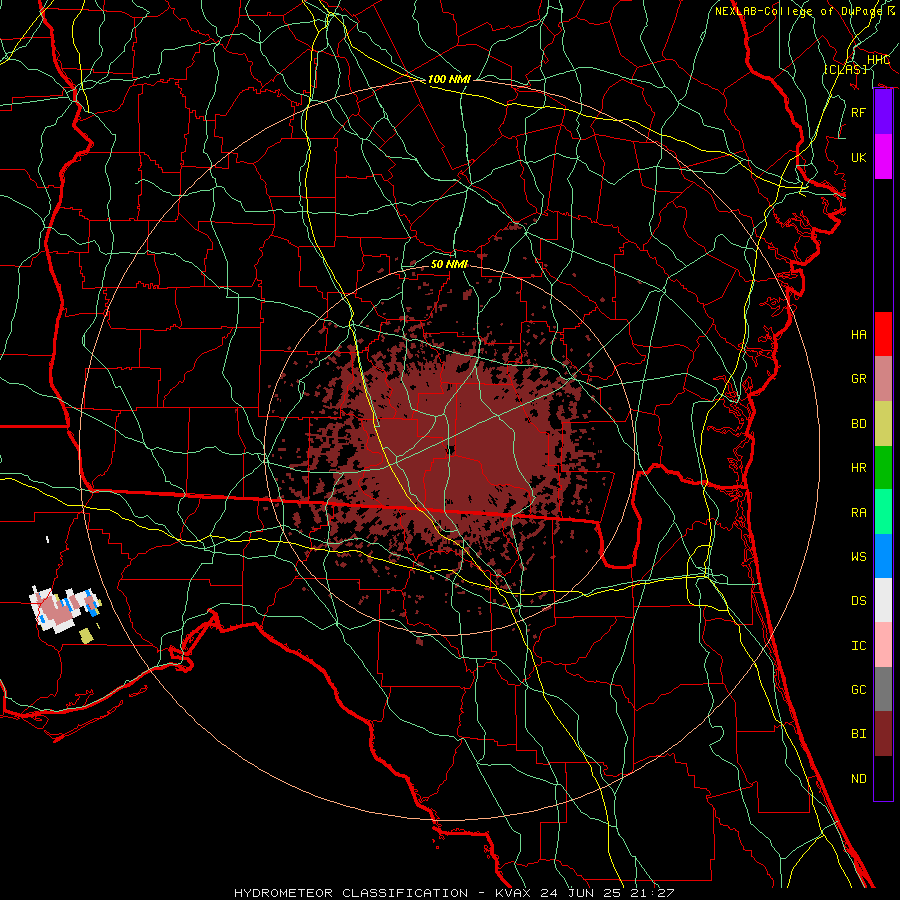Image resolution: width=900 pixels, height=900 pixels.
Task: Click the RF legend label
Action: click(x=859, y=113)
